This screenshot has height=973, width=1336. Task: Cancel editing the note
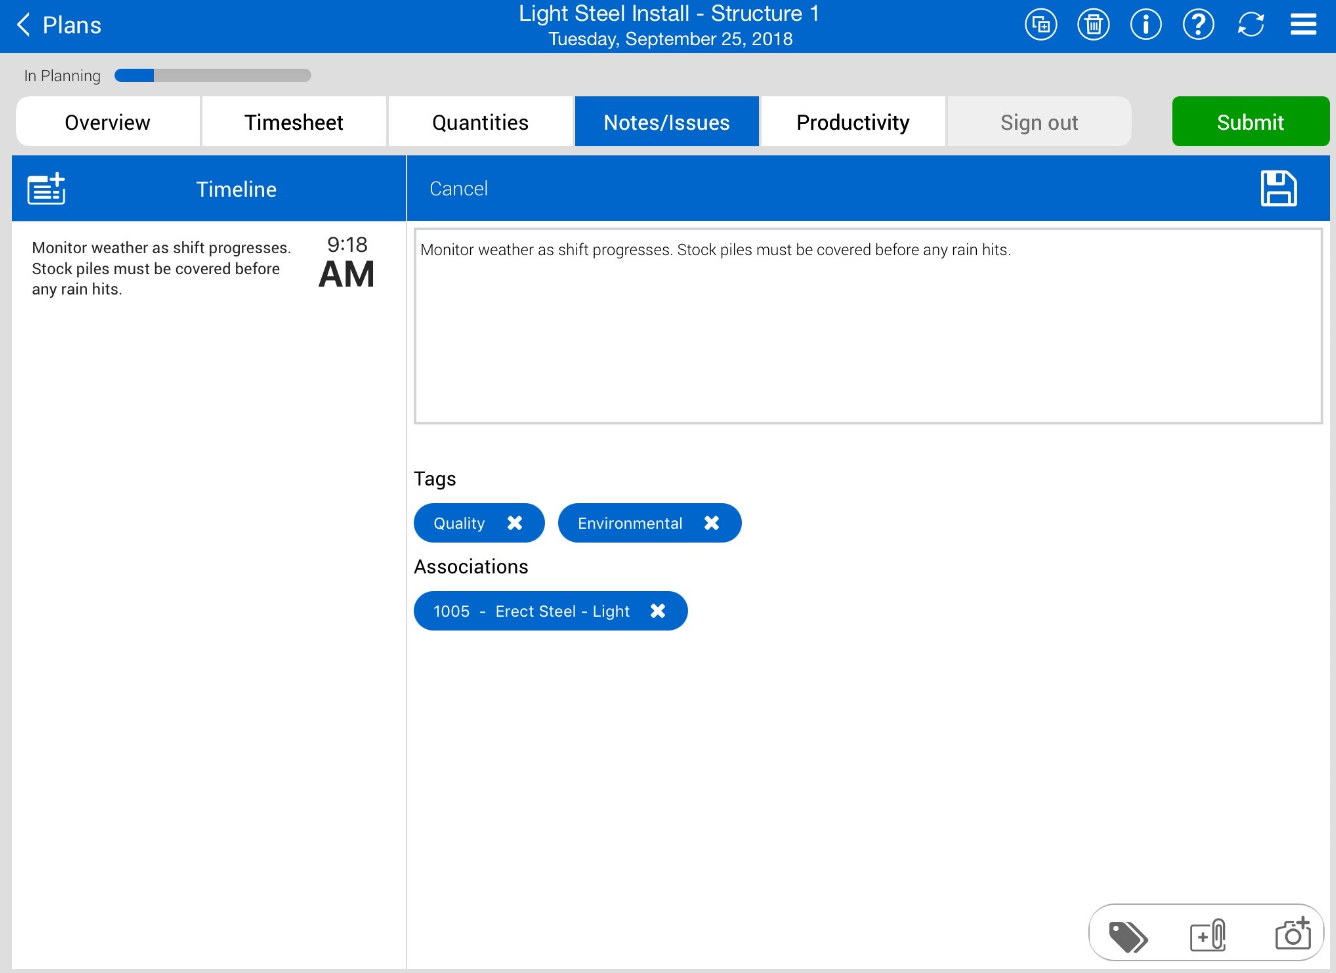point(459,189)
